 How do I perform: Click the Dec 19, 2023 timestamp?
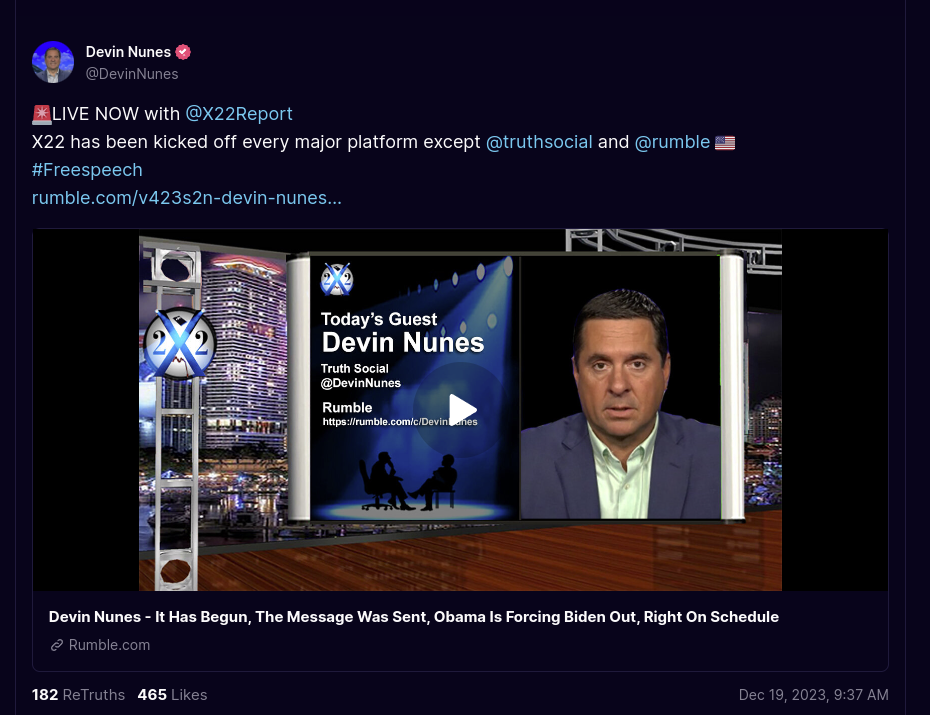pos(813,695)
